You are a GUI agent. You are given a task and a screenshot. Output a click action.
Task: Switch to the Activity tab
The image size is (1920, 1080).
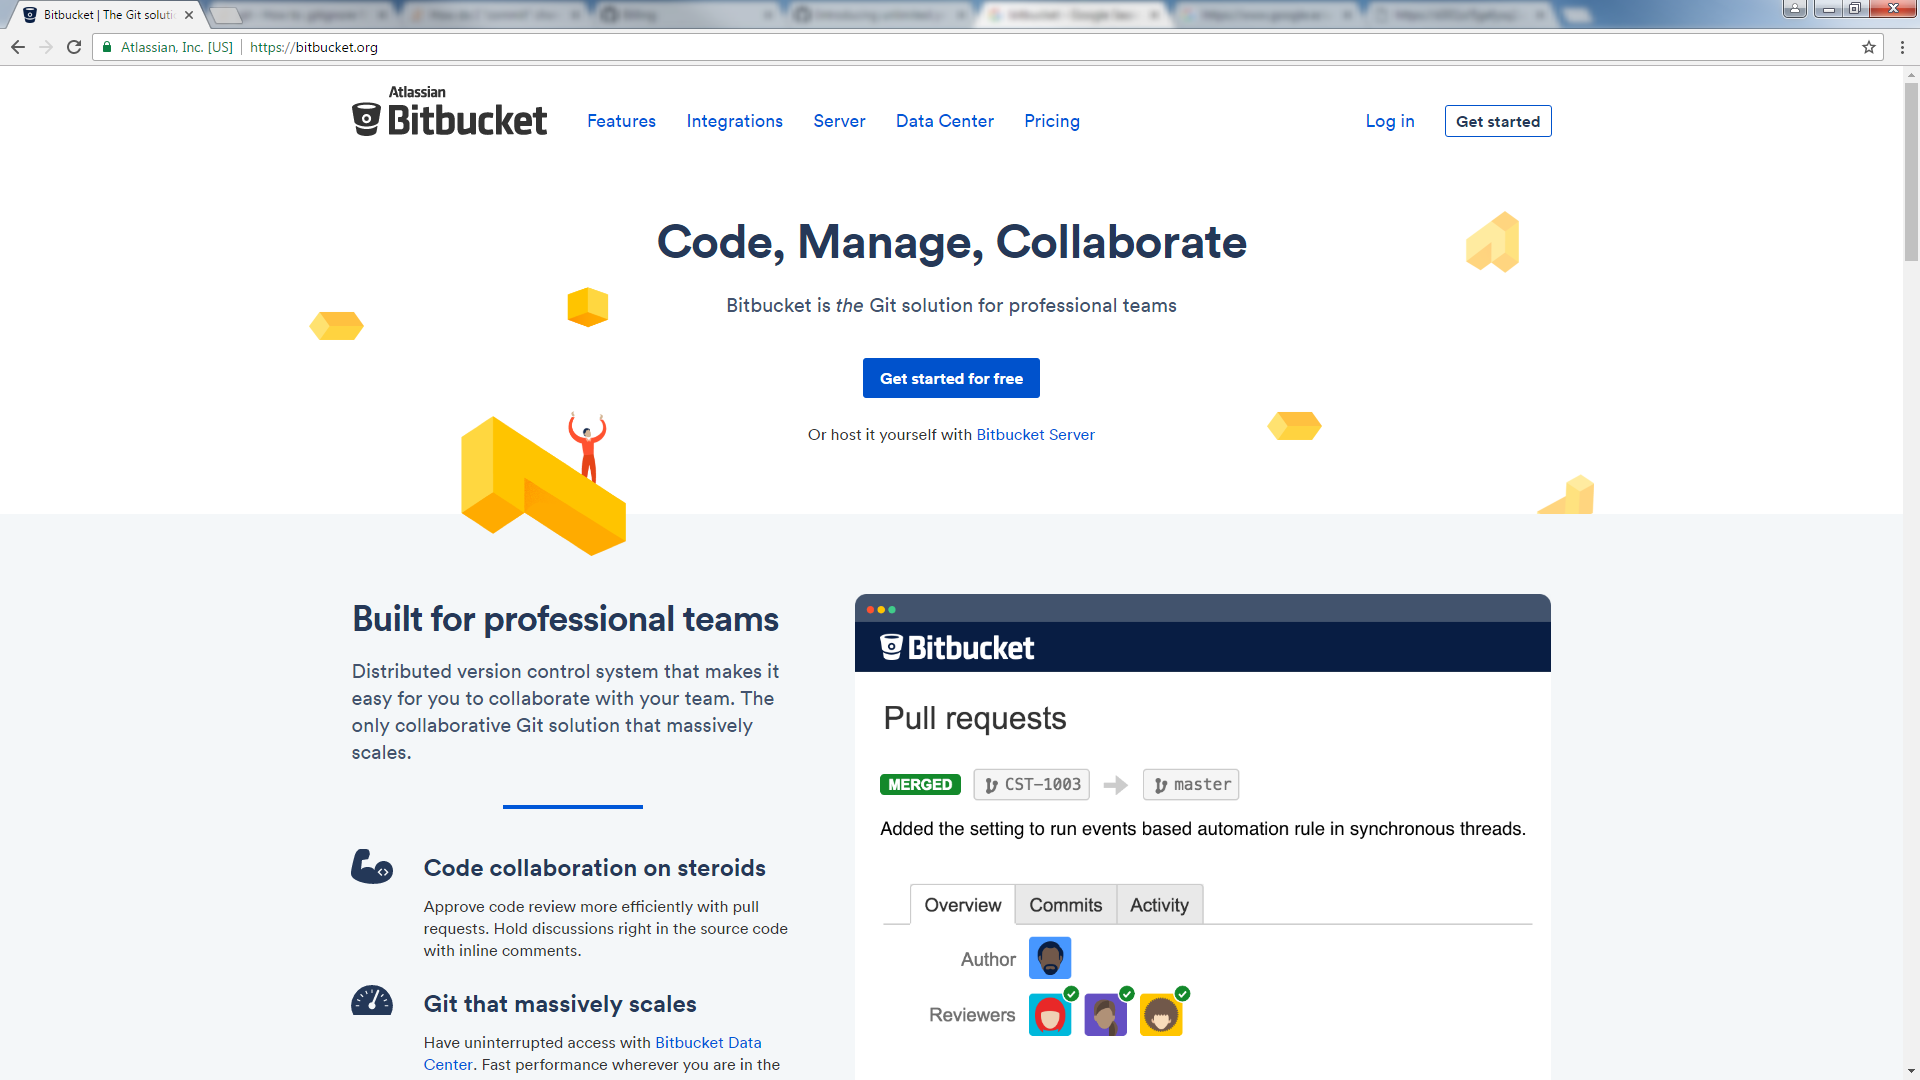1159,905
